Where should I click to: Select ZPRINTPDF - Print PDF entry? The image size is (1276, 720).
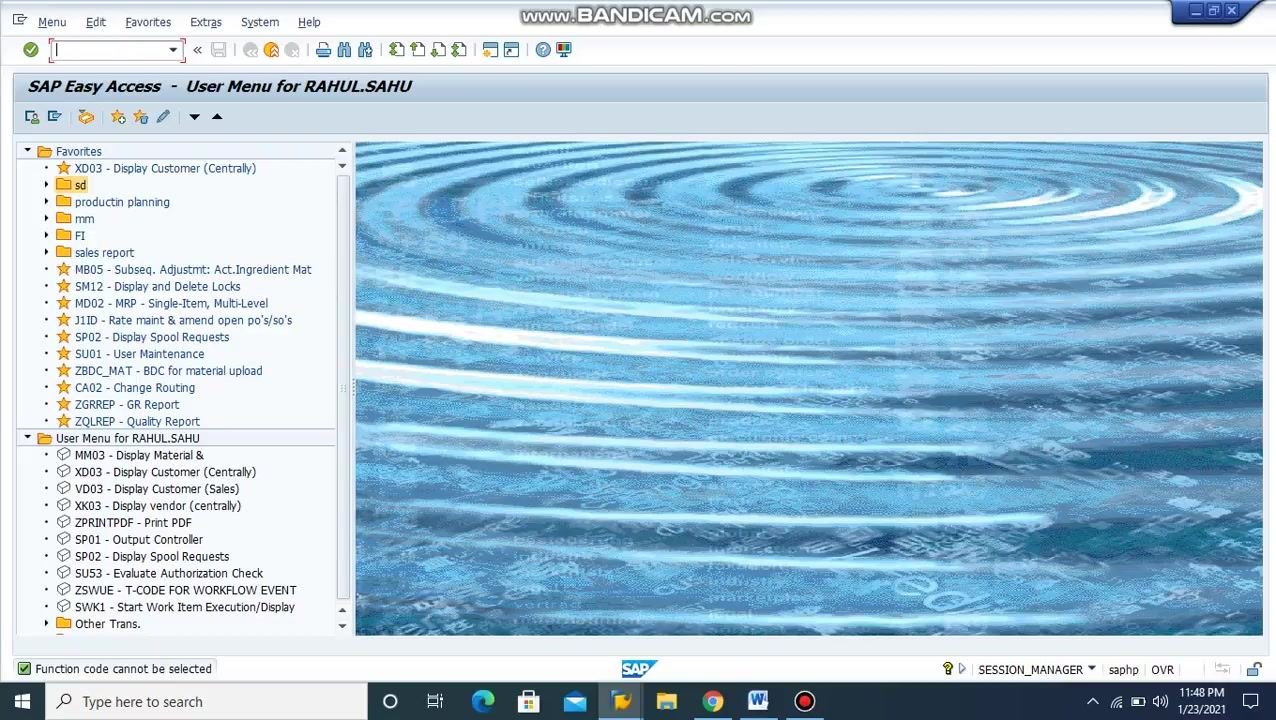pos(133,523)
